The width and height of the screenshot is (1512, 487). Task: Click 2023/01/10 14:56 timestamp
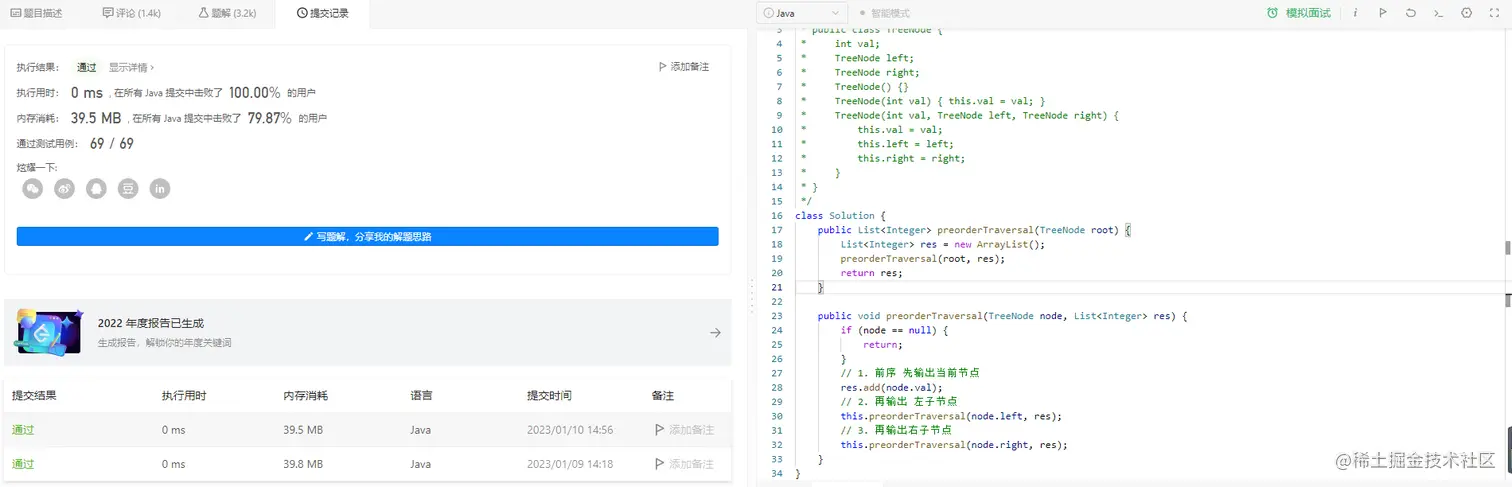tap(570, 430)
